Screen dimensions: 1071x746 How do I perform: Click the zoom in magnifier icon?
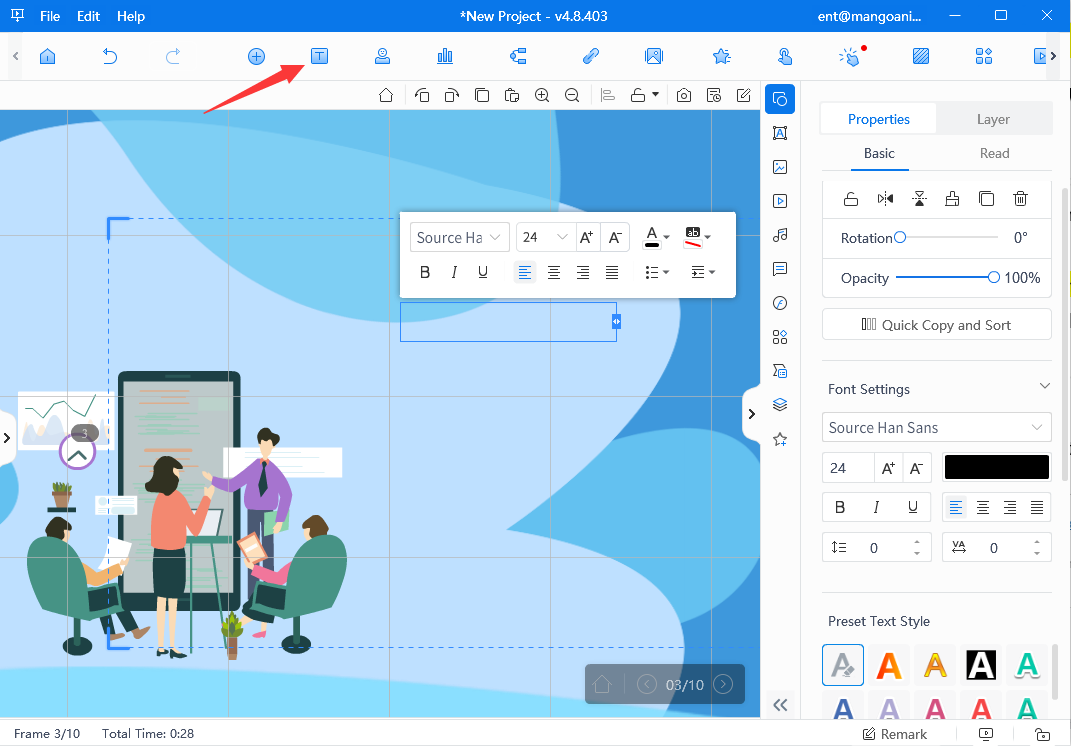point(542,95)
